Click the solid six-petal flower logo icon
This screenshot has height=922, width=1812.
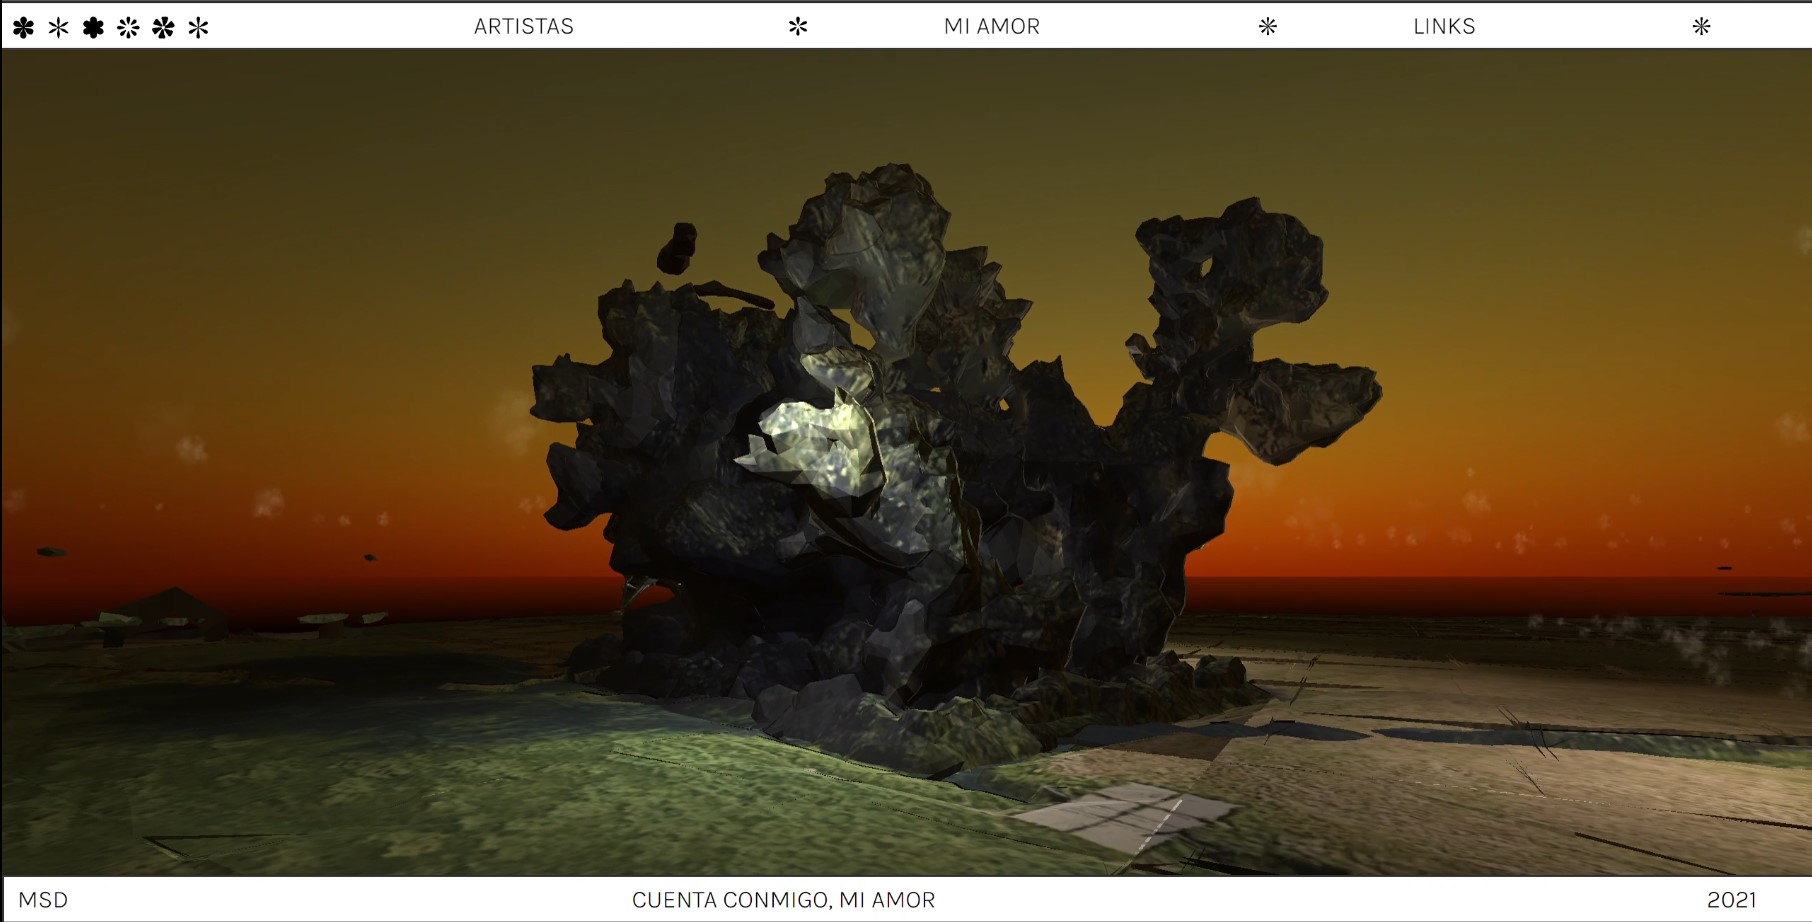pyautogui.click(x=93, y=27)
